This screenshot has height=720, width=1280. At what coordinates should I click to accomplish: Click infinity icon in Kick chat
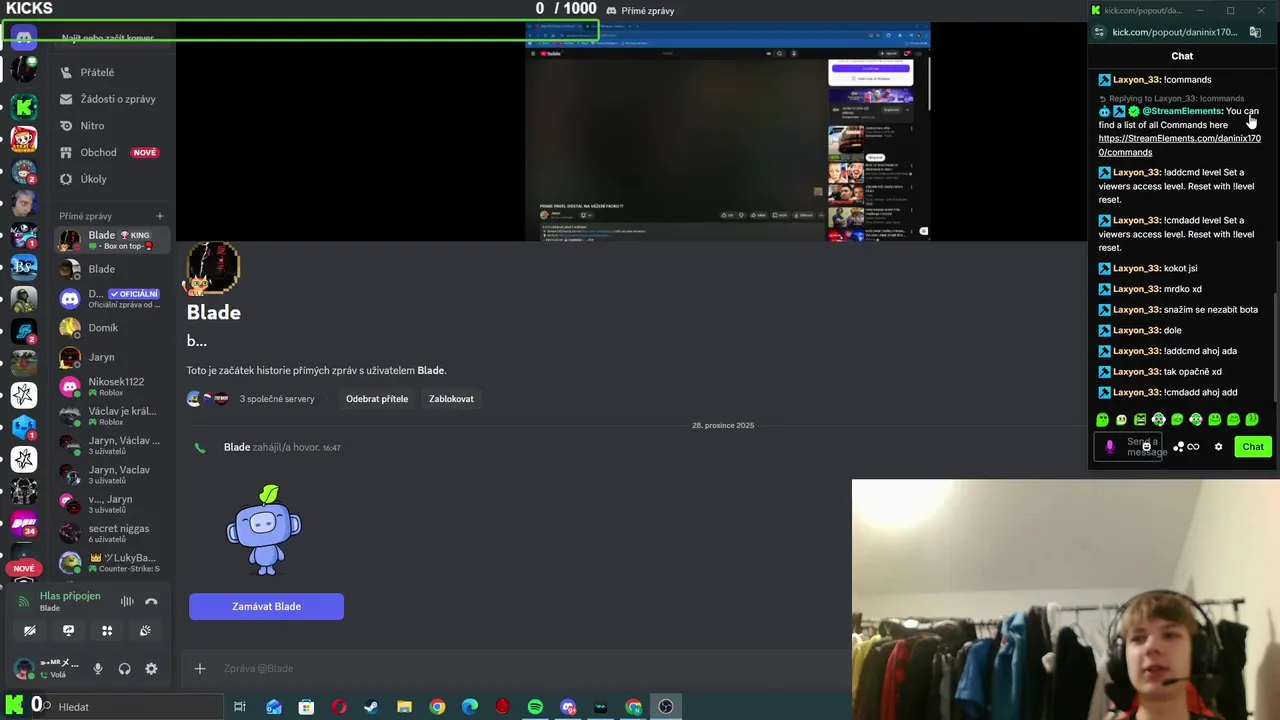(1193, 447)
